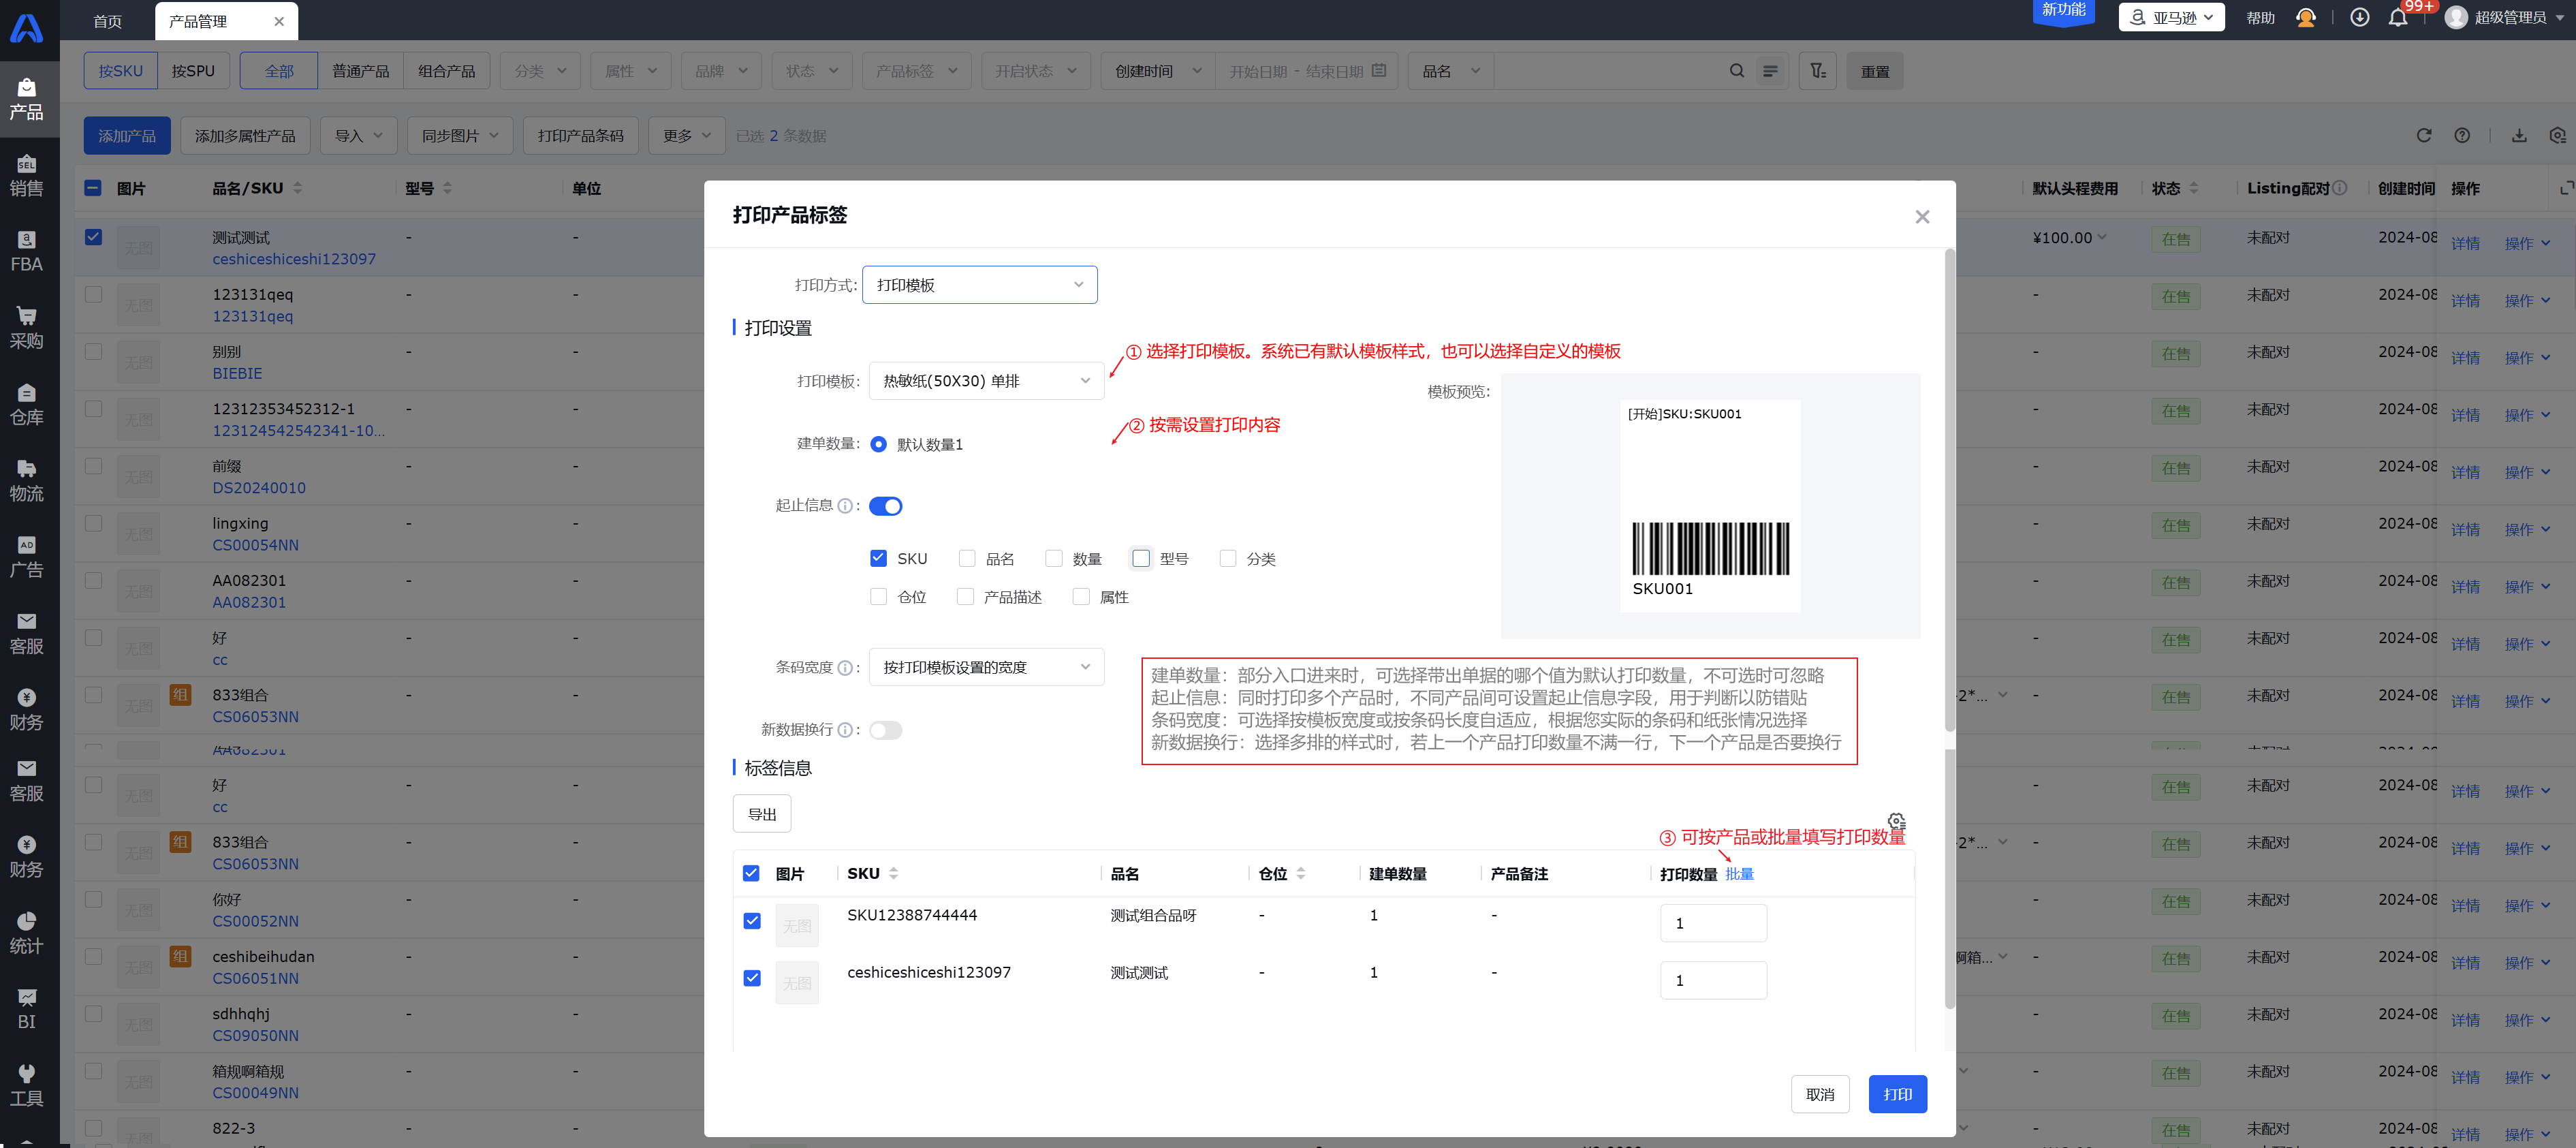Switch to the 按SPU tab
This screenshot has width=2576, height=1148.
192,71
